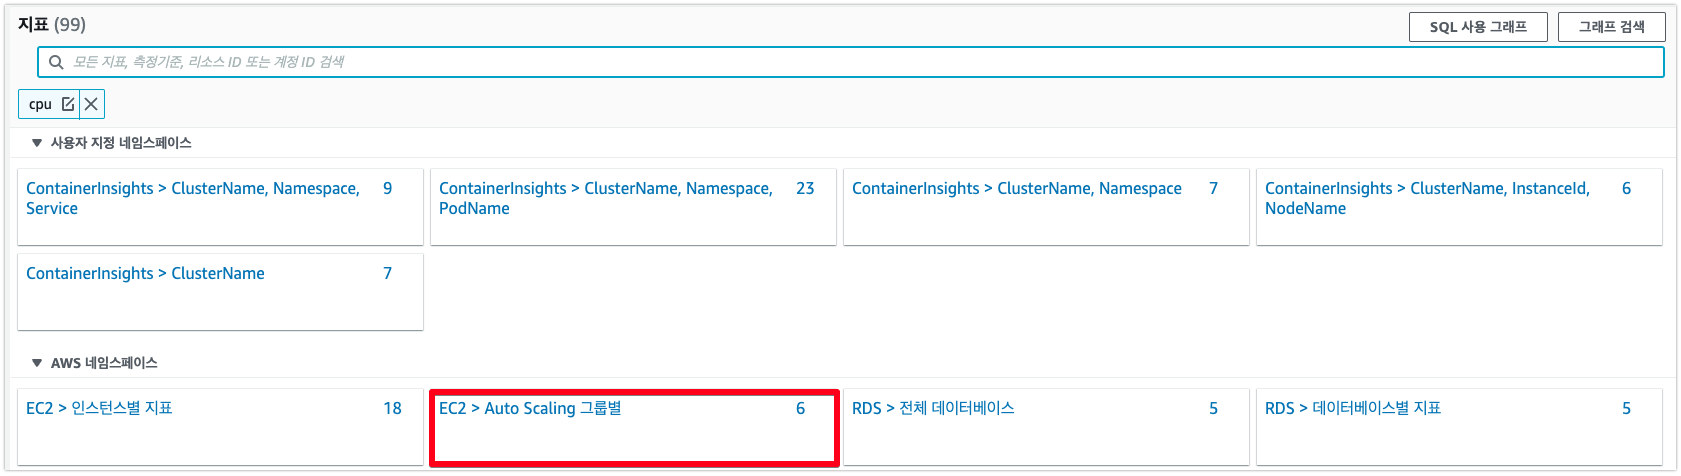
Task: Click count 5 on 데이터베이스별 지표 card
Action: click(1626, 408)
